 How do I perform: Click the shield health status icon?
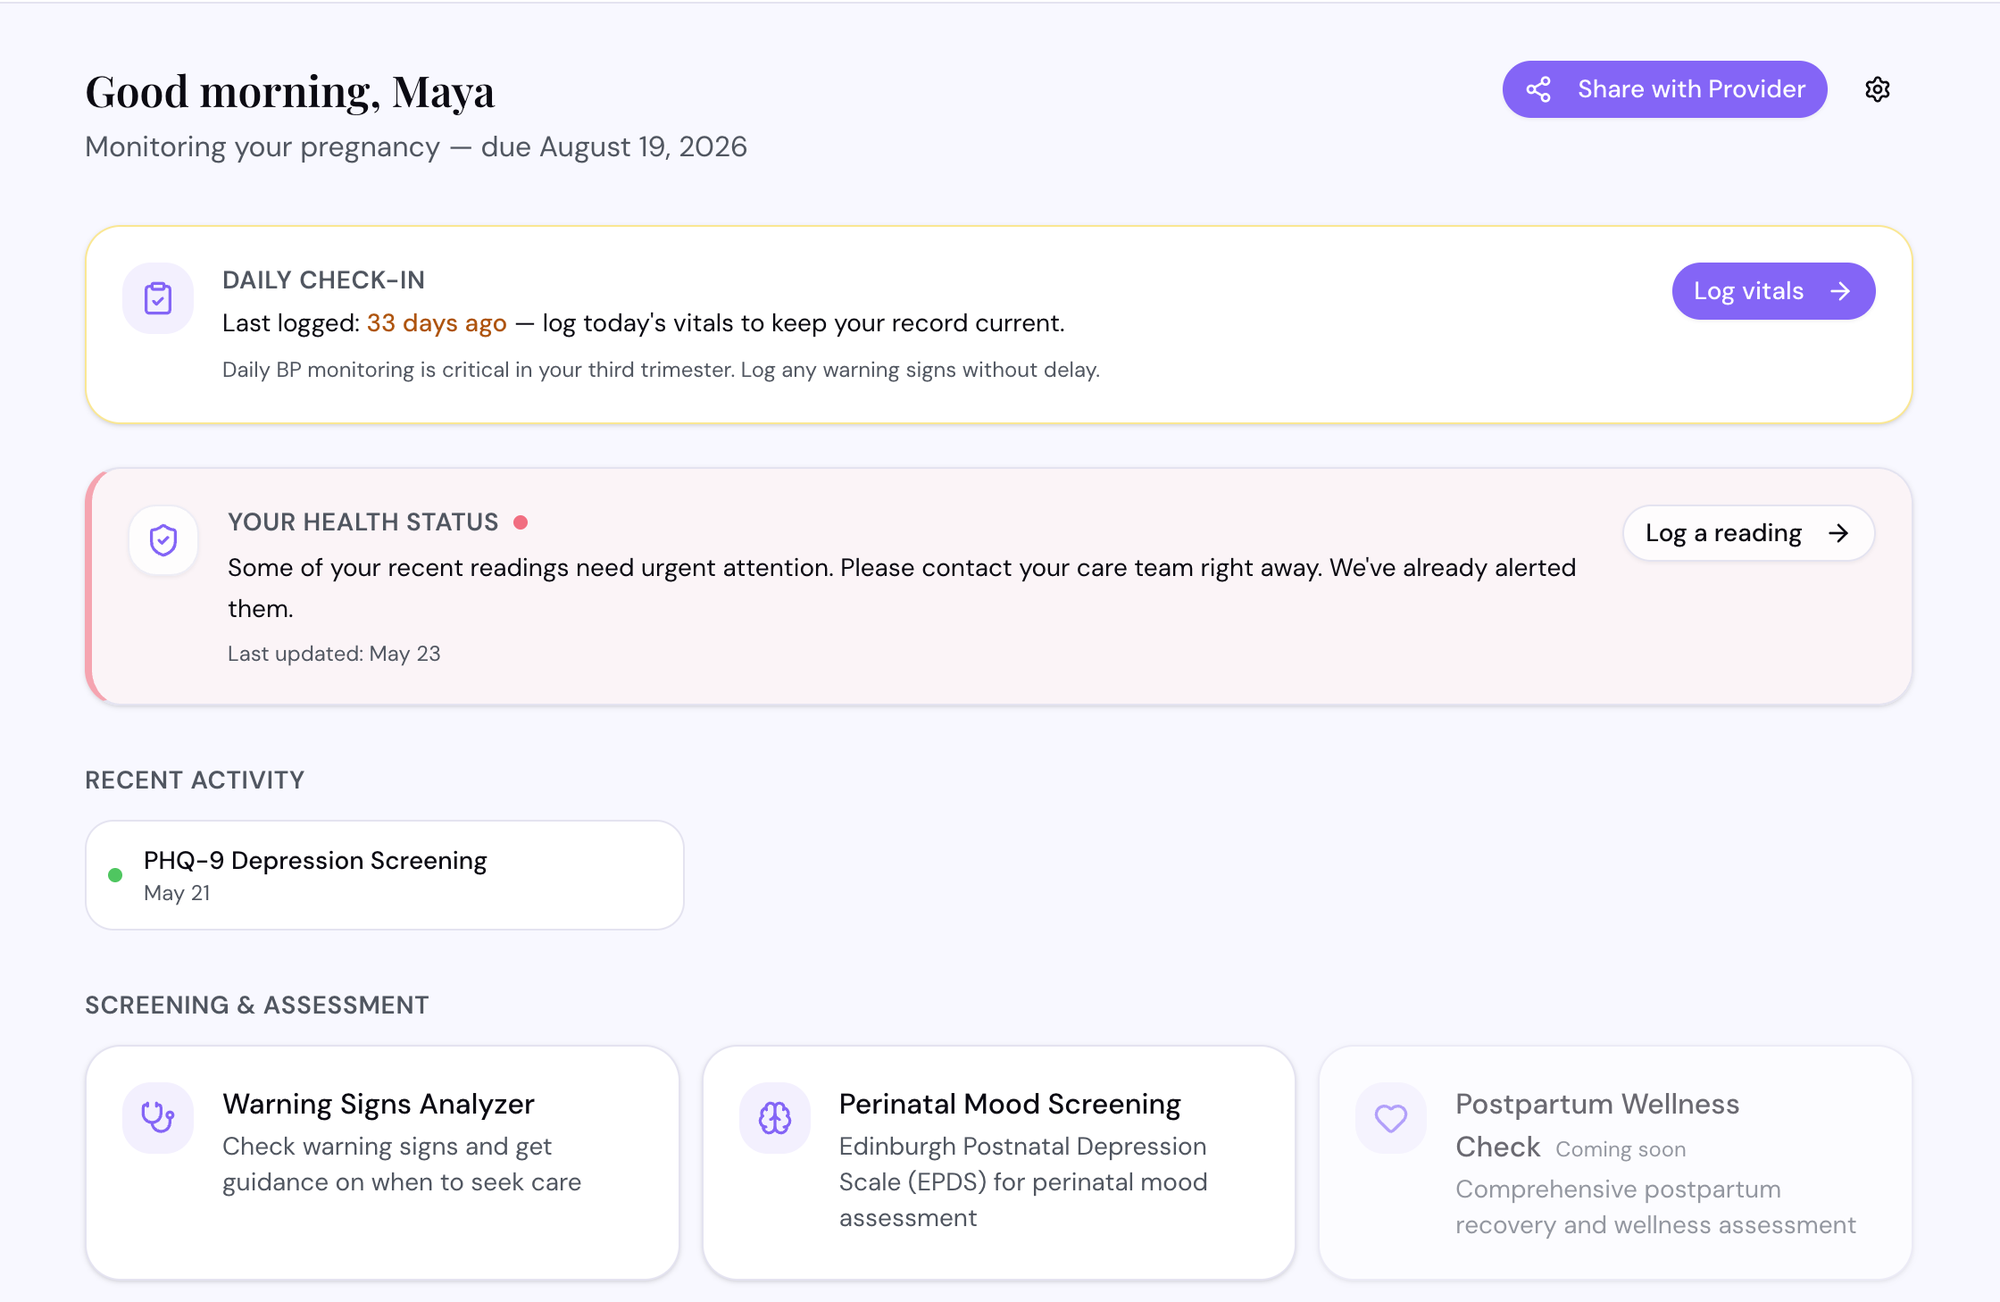(163, 540)
